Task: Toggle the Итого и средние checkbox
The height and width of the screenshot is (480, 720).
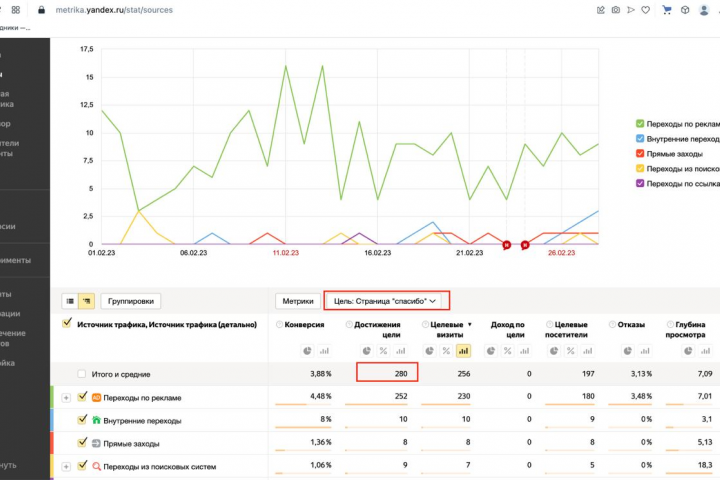Action: (x=82, y=374)
